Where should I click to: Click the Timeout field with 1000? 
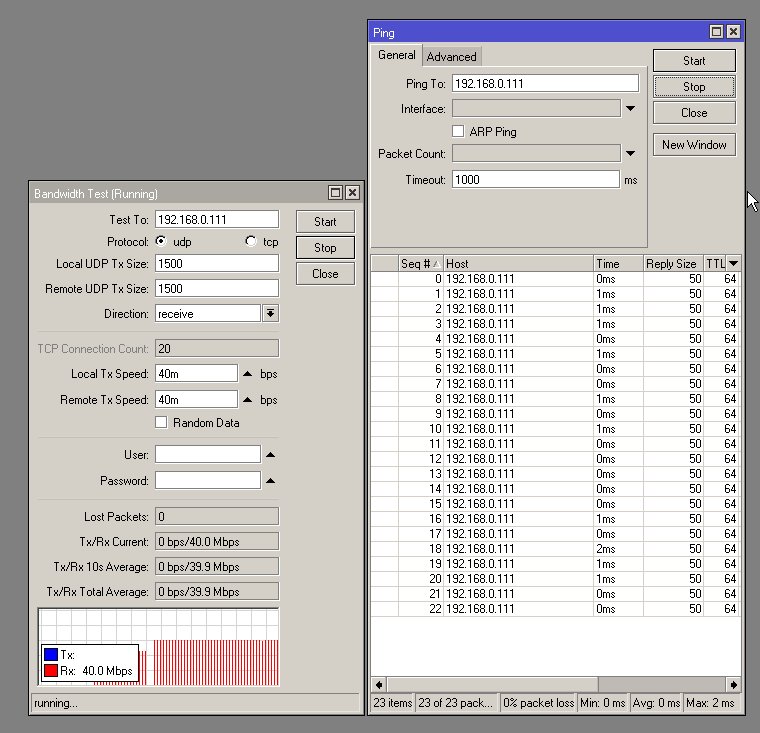point(536,179)
